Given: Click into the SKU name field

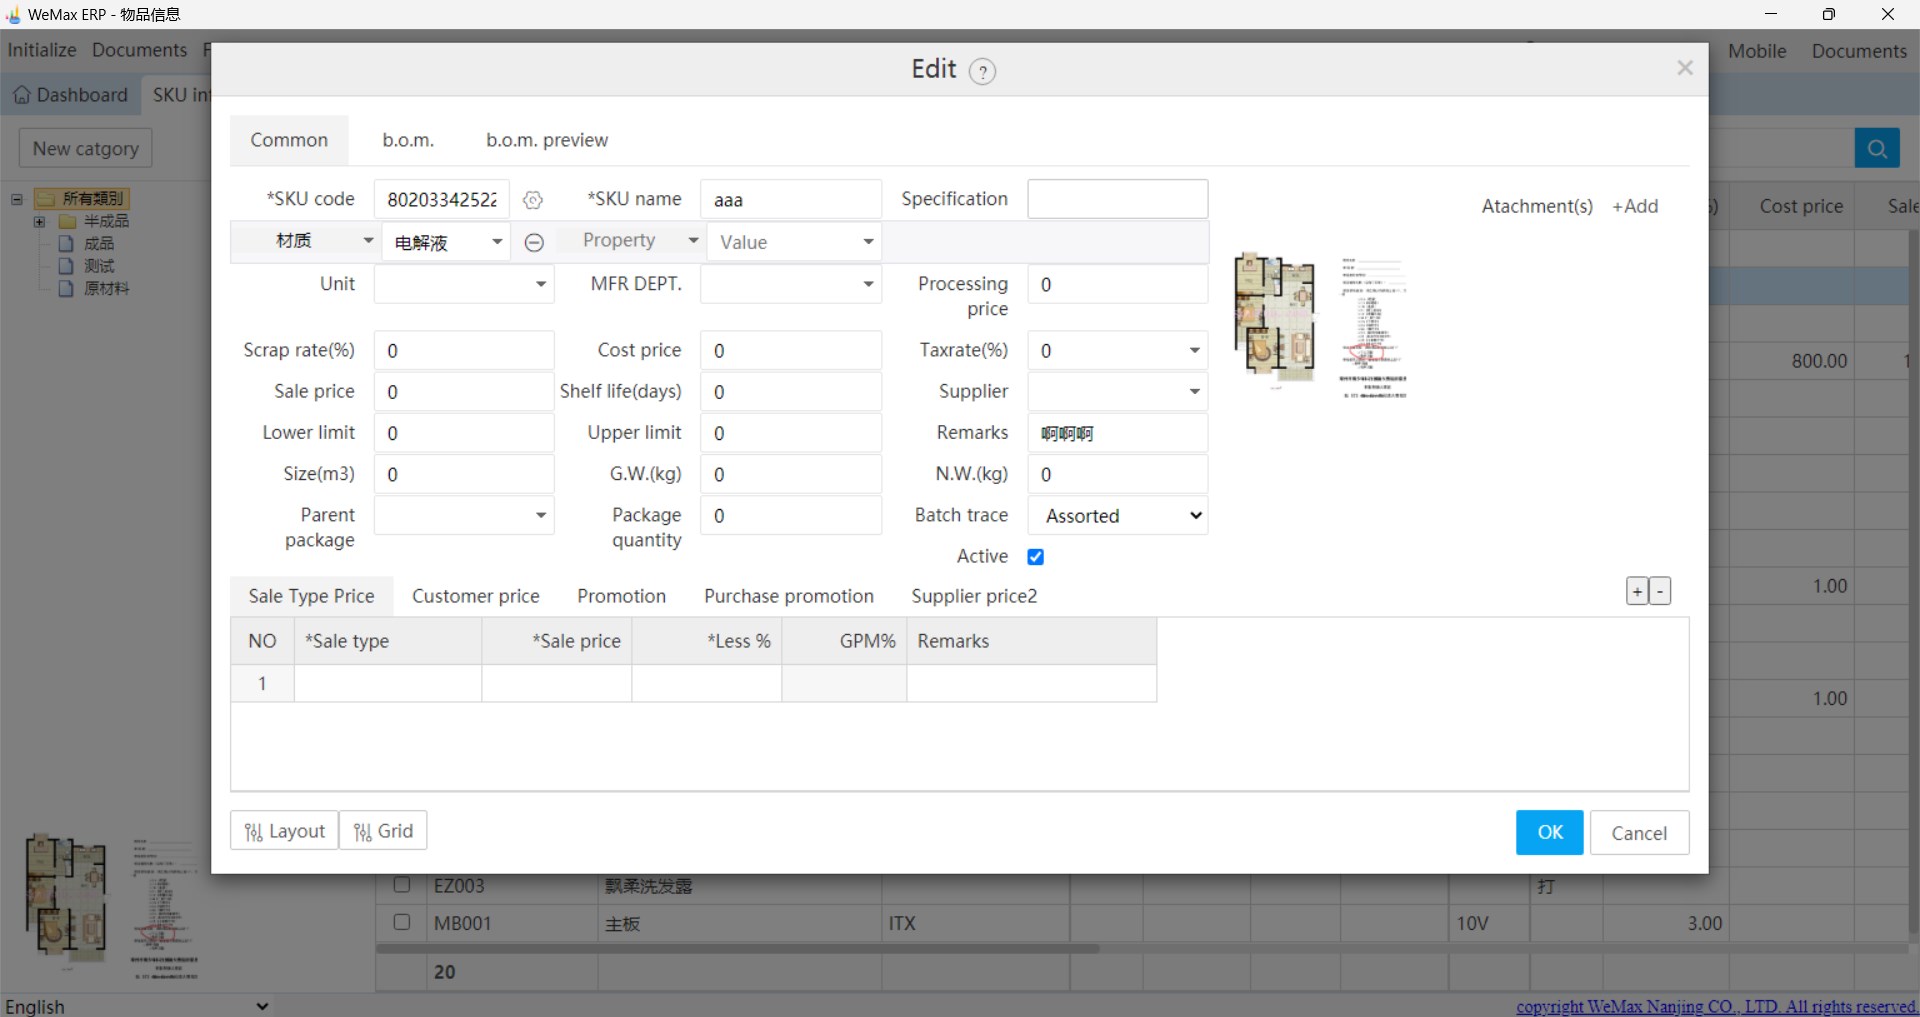Looking at the screenshot, I should [791, 200].
